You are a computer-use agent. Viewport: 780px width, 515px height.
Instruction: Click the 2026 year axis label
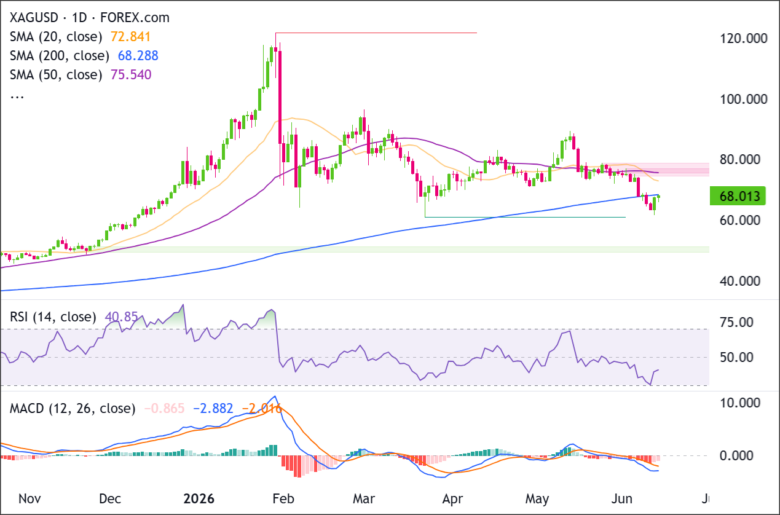pos(198,499)
